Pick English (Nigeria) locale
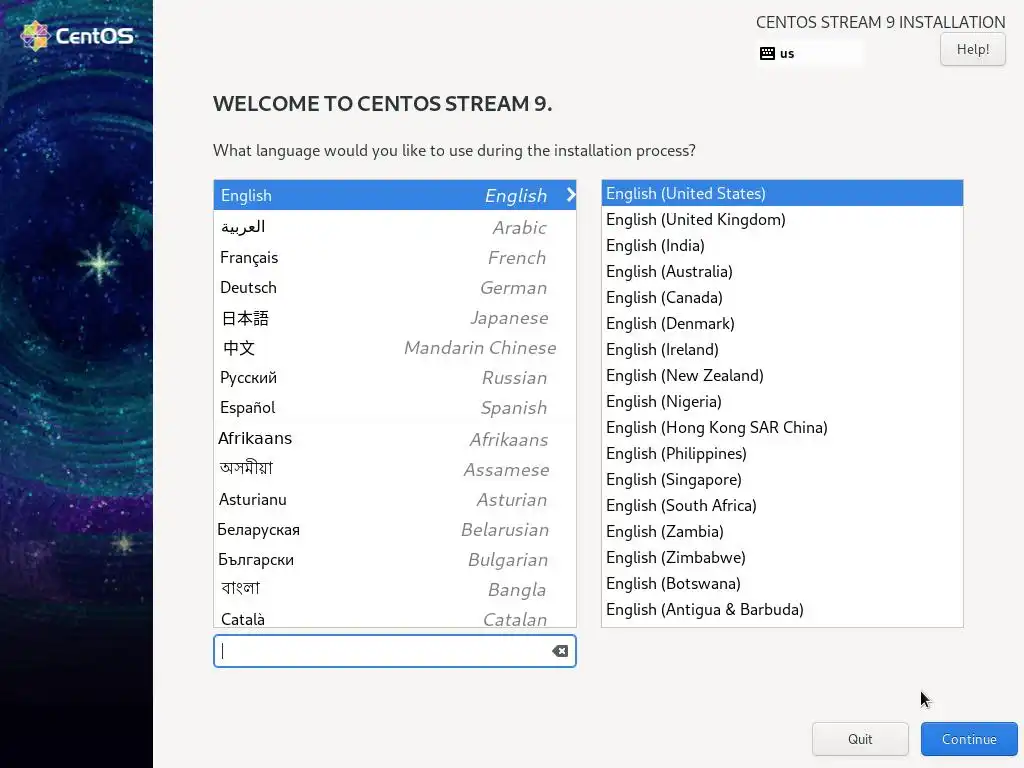The width and height of the screenshot is (1024, 768). pos(782,402)
